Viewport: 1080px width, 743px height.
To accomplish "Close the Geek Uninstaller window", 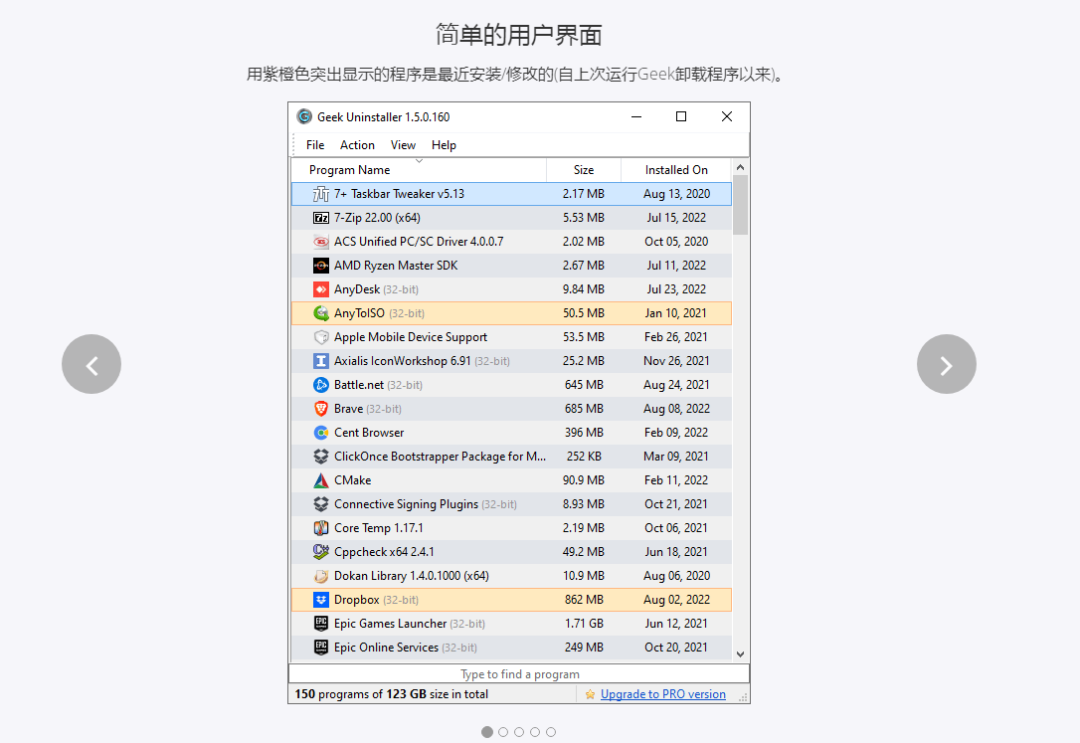I will [x=727, y=116].
